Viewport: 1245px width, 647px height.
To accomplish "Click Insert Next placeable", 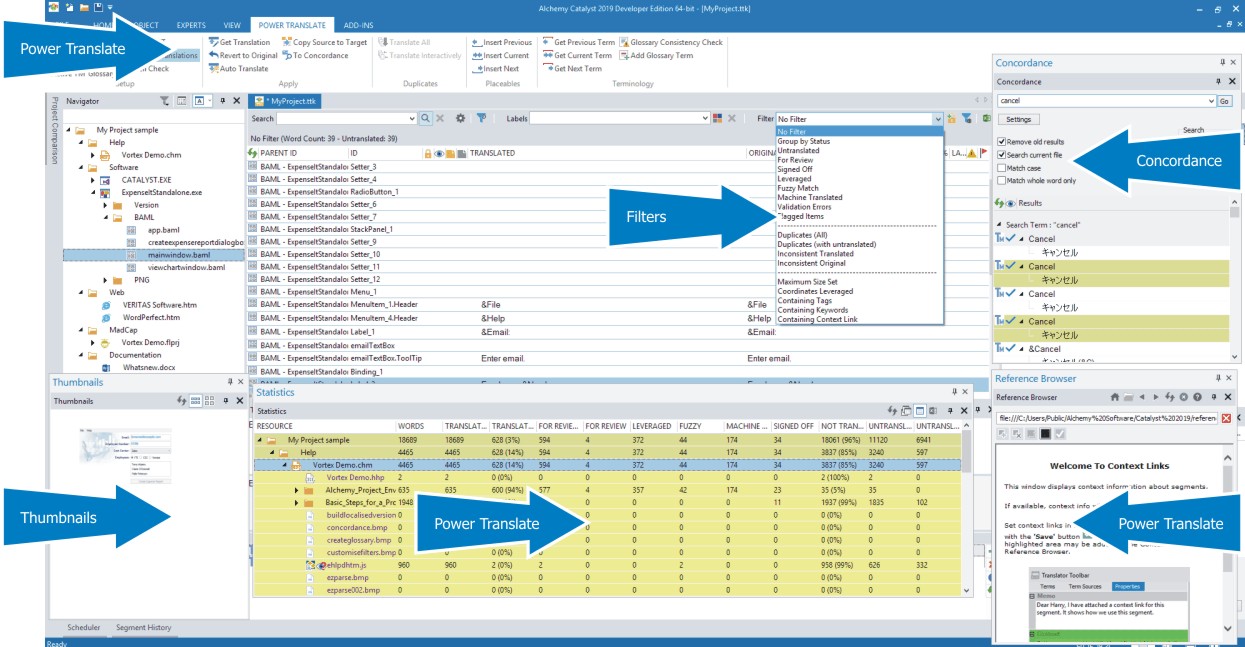I will [495, 68].
